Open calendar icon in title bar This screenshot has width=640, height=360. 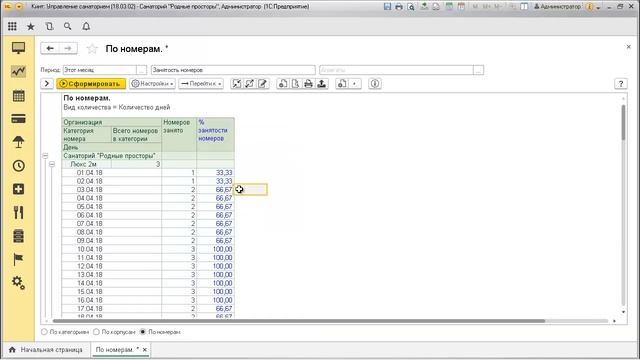coord(461,7)
